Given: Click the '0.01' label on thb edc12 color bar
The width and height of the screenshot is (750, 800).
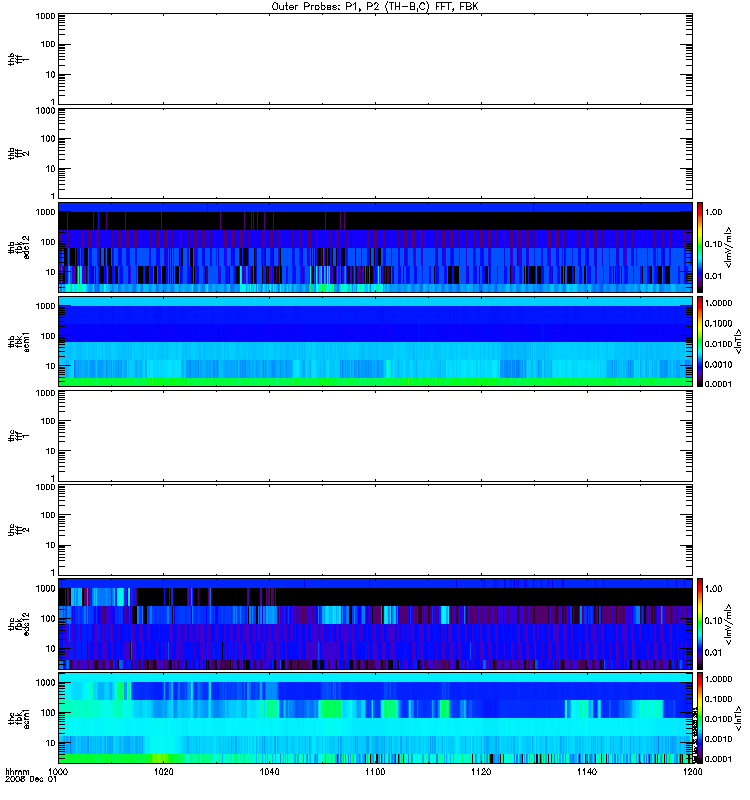Looking at the screenshot, I should (x=713, y=276).
